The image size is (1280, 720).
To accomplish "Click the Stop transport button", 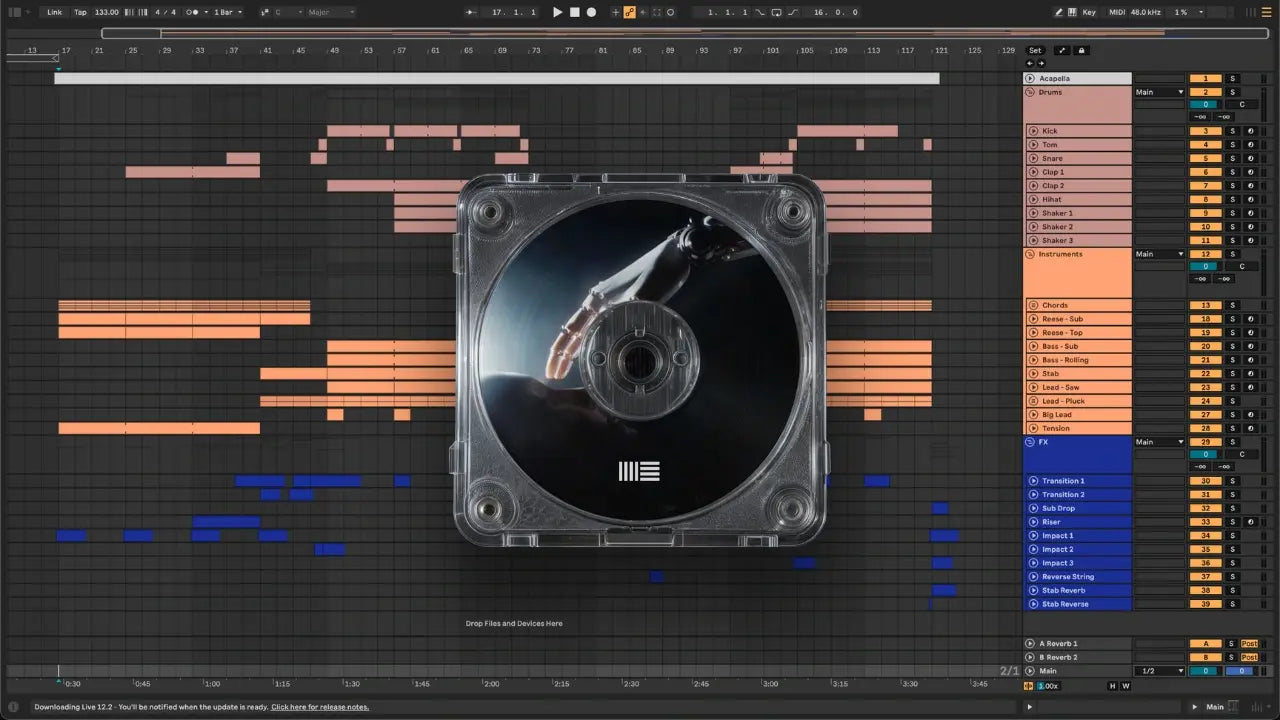I will pos(574,12).
